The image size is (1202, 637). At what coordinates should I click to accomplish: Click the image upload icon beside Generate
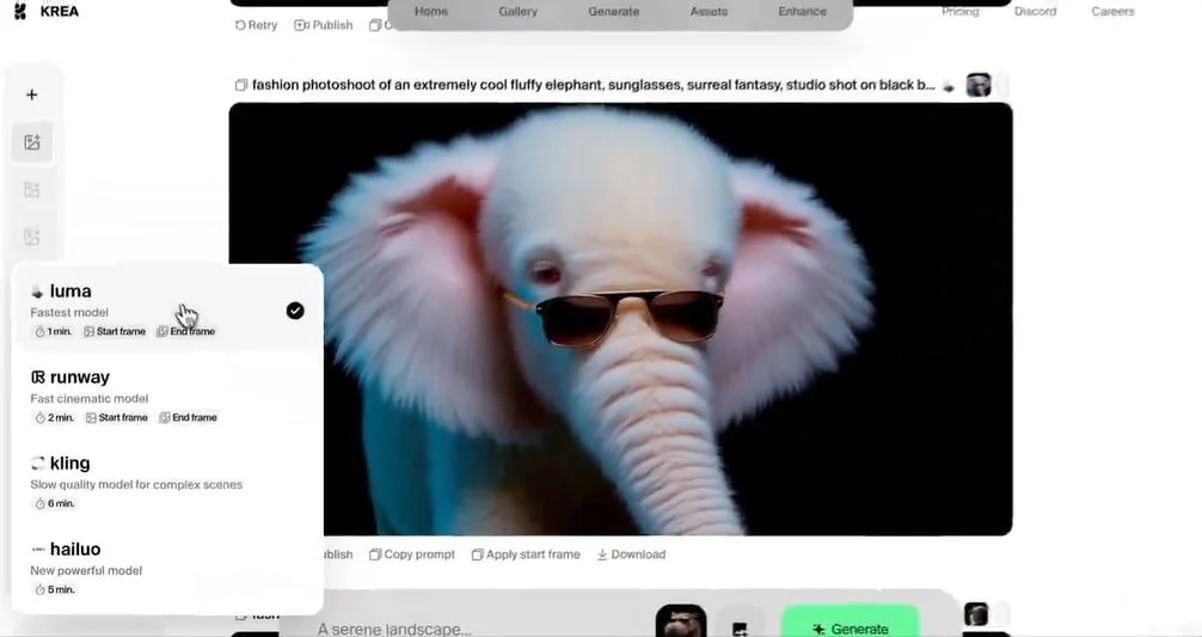740,628
